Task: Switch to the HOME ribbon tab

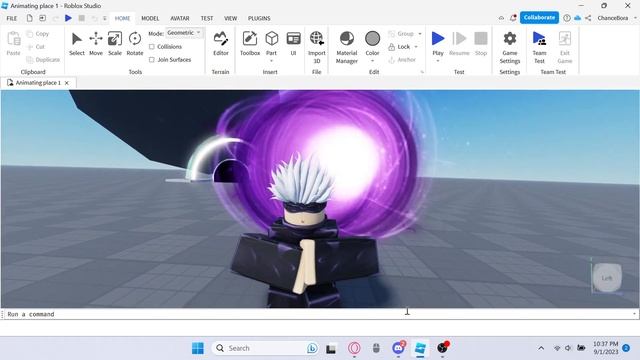Action: pos(122,18)
